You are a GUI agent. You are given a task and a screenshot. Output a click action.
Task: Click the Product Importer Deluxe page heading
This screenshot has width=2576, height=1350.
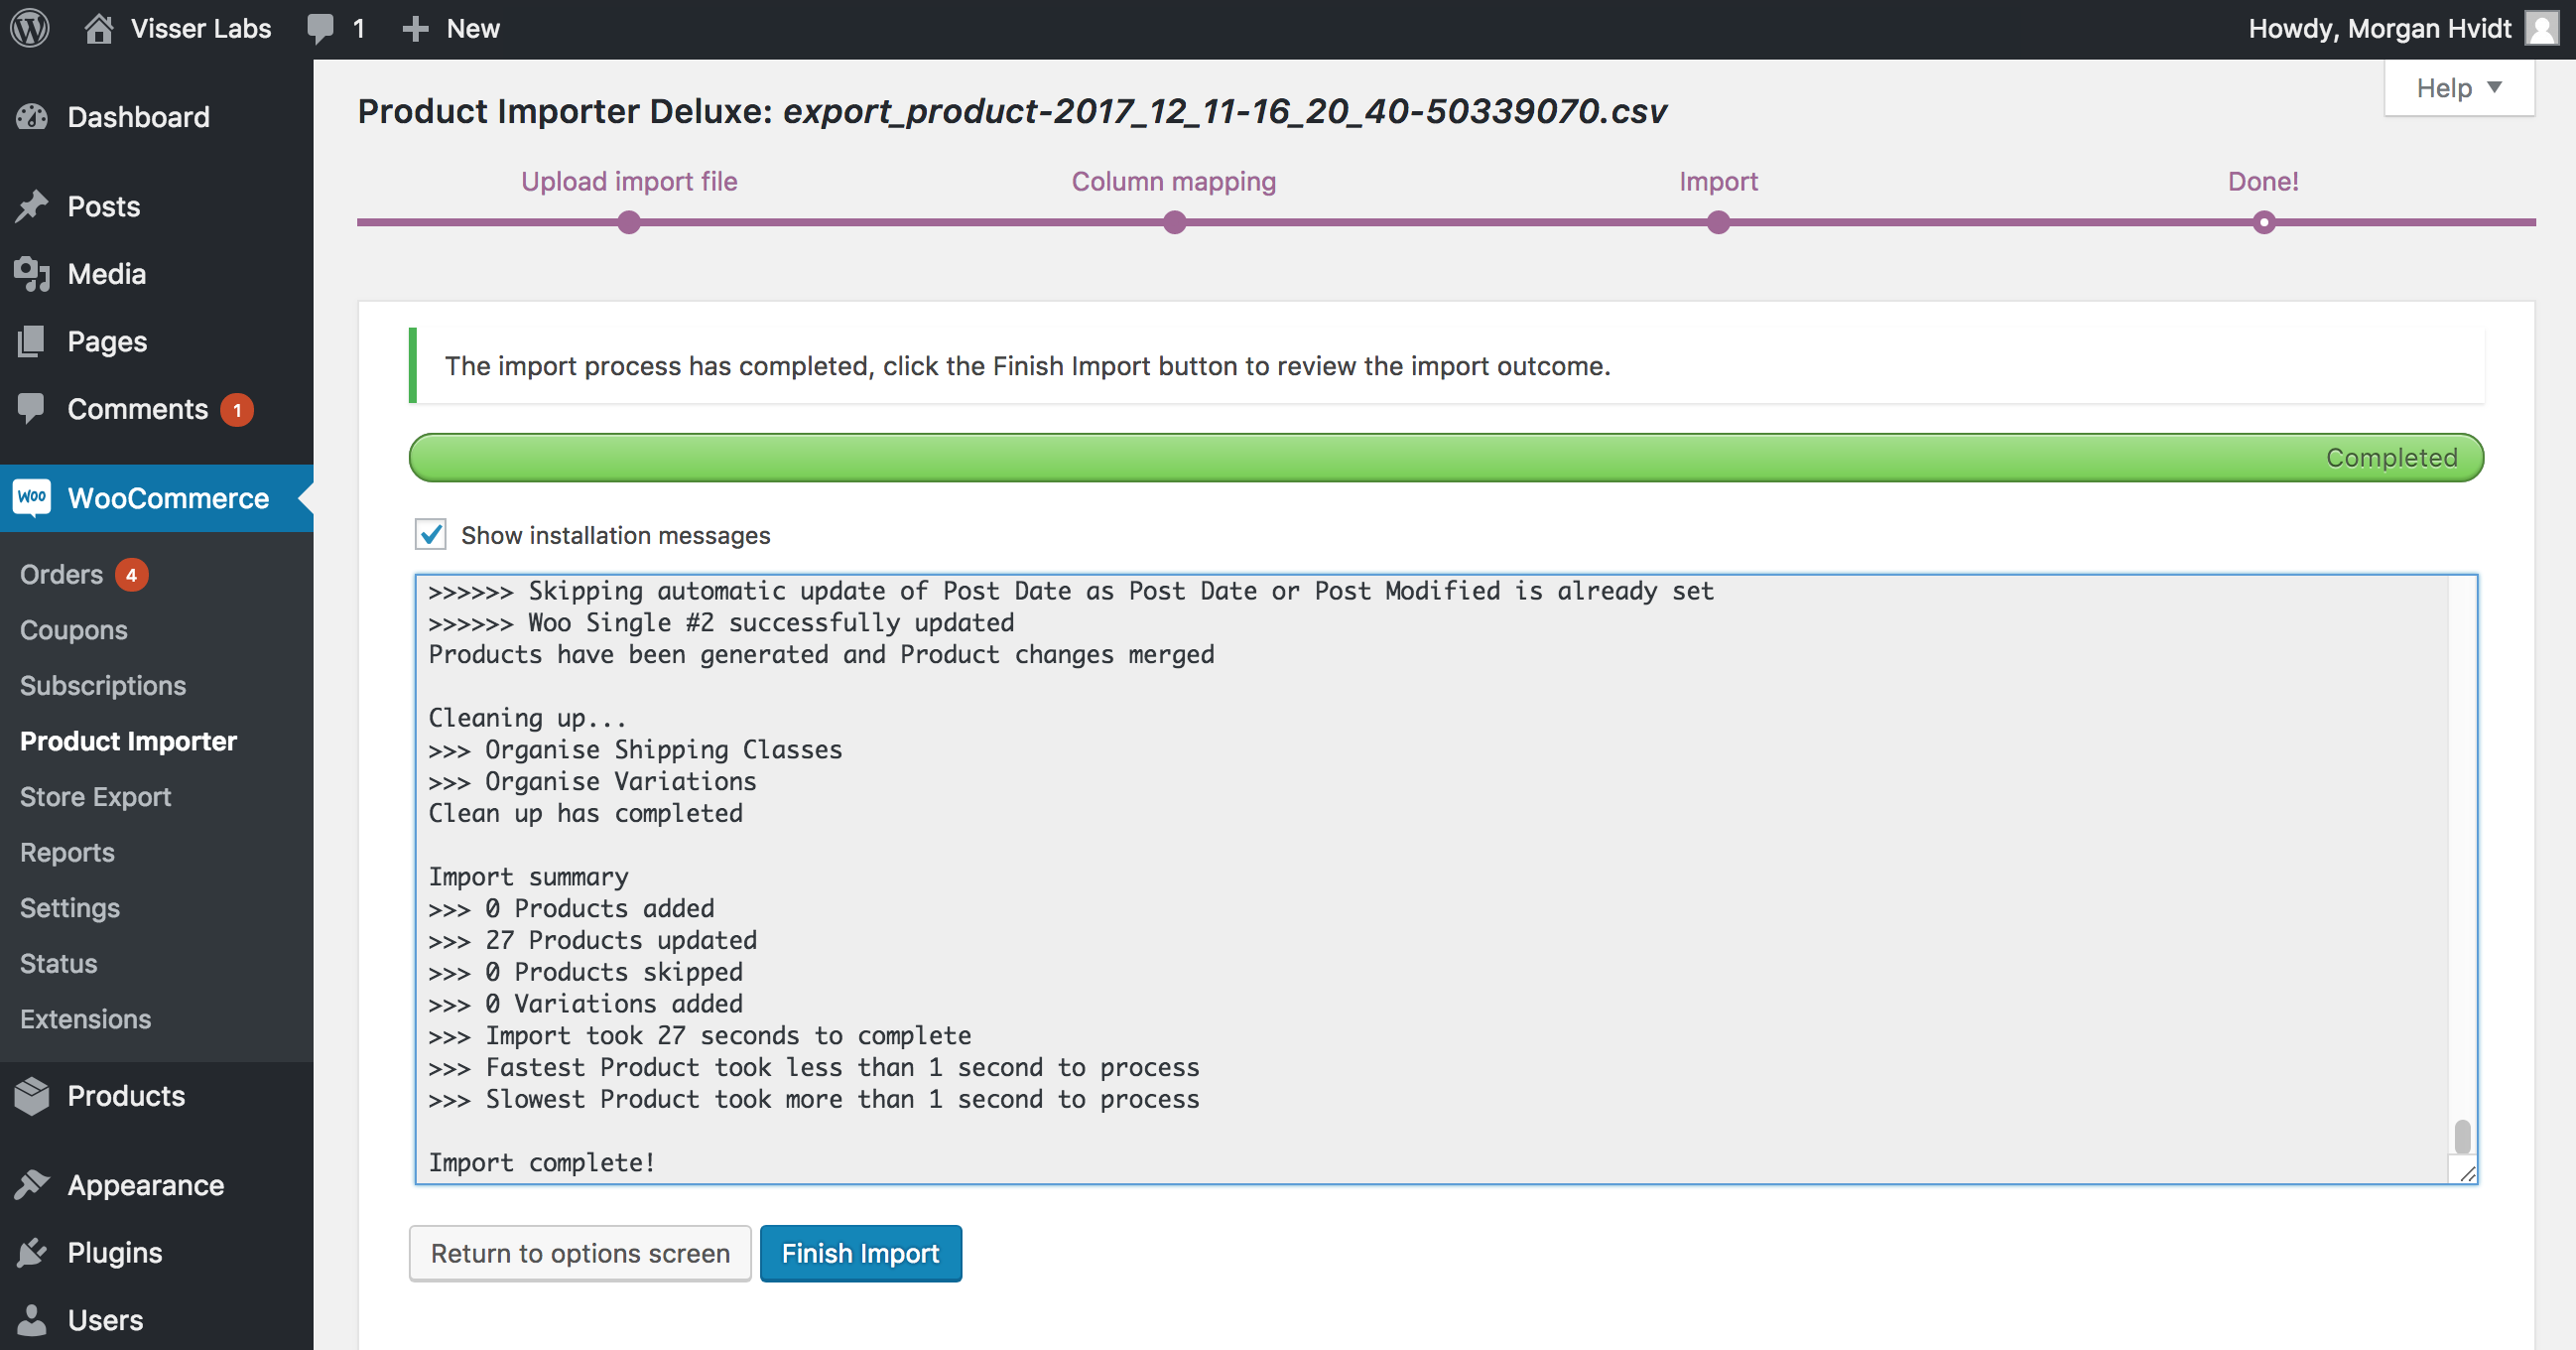coord(1012,110)
